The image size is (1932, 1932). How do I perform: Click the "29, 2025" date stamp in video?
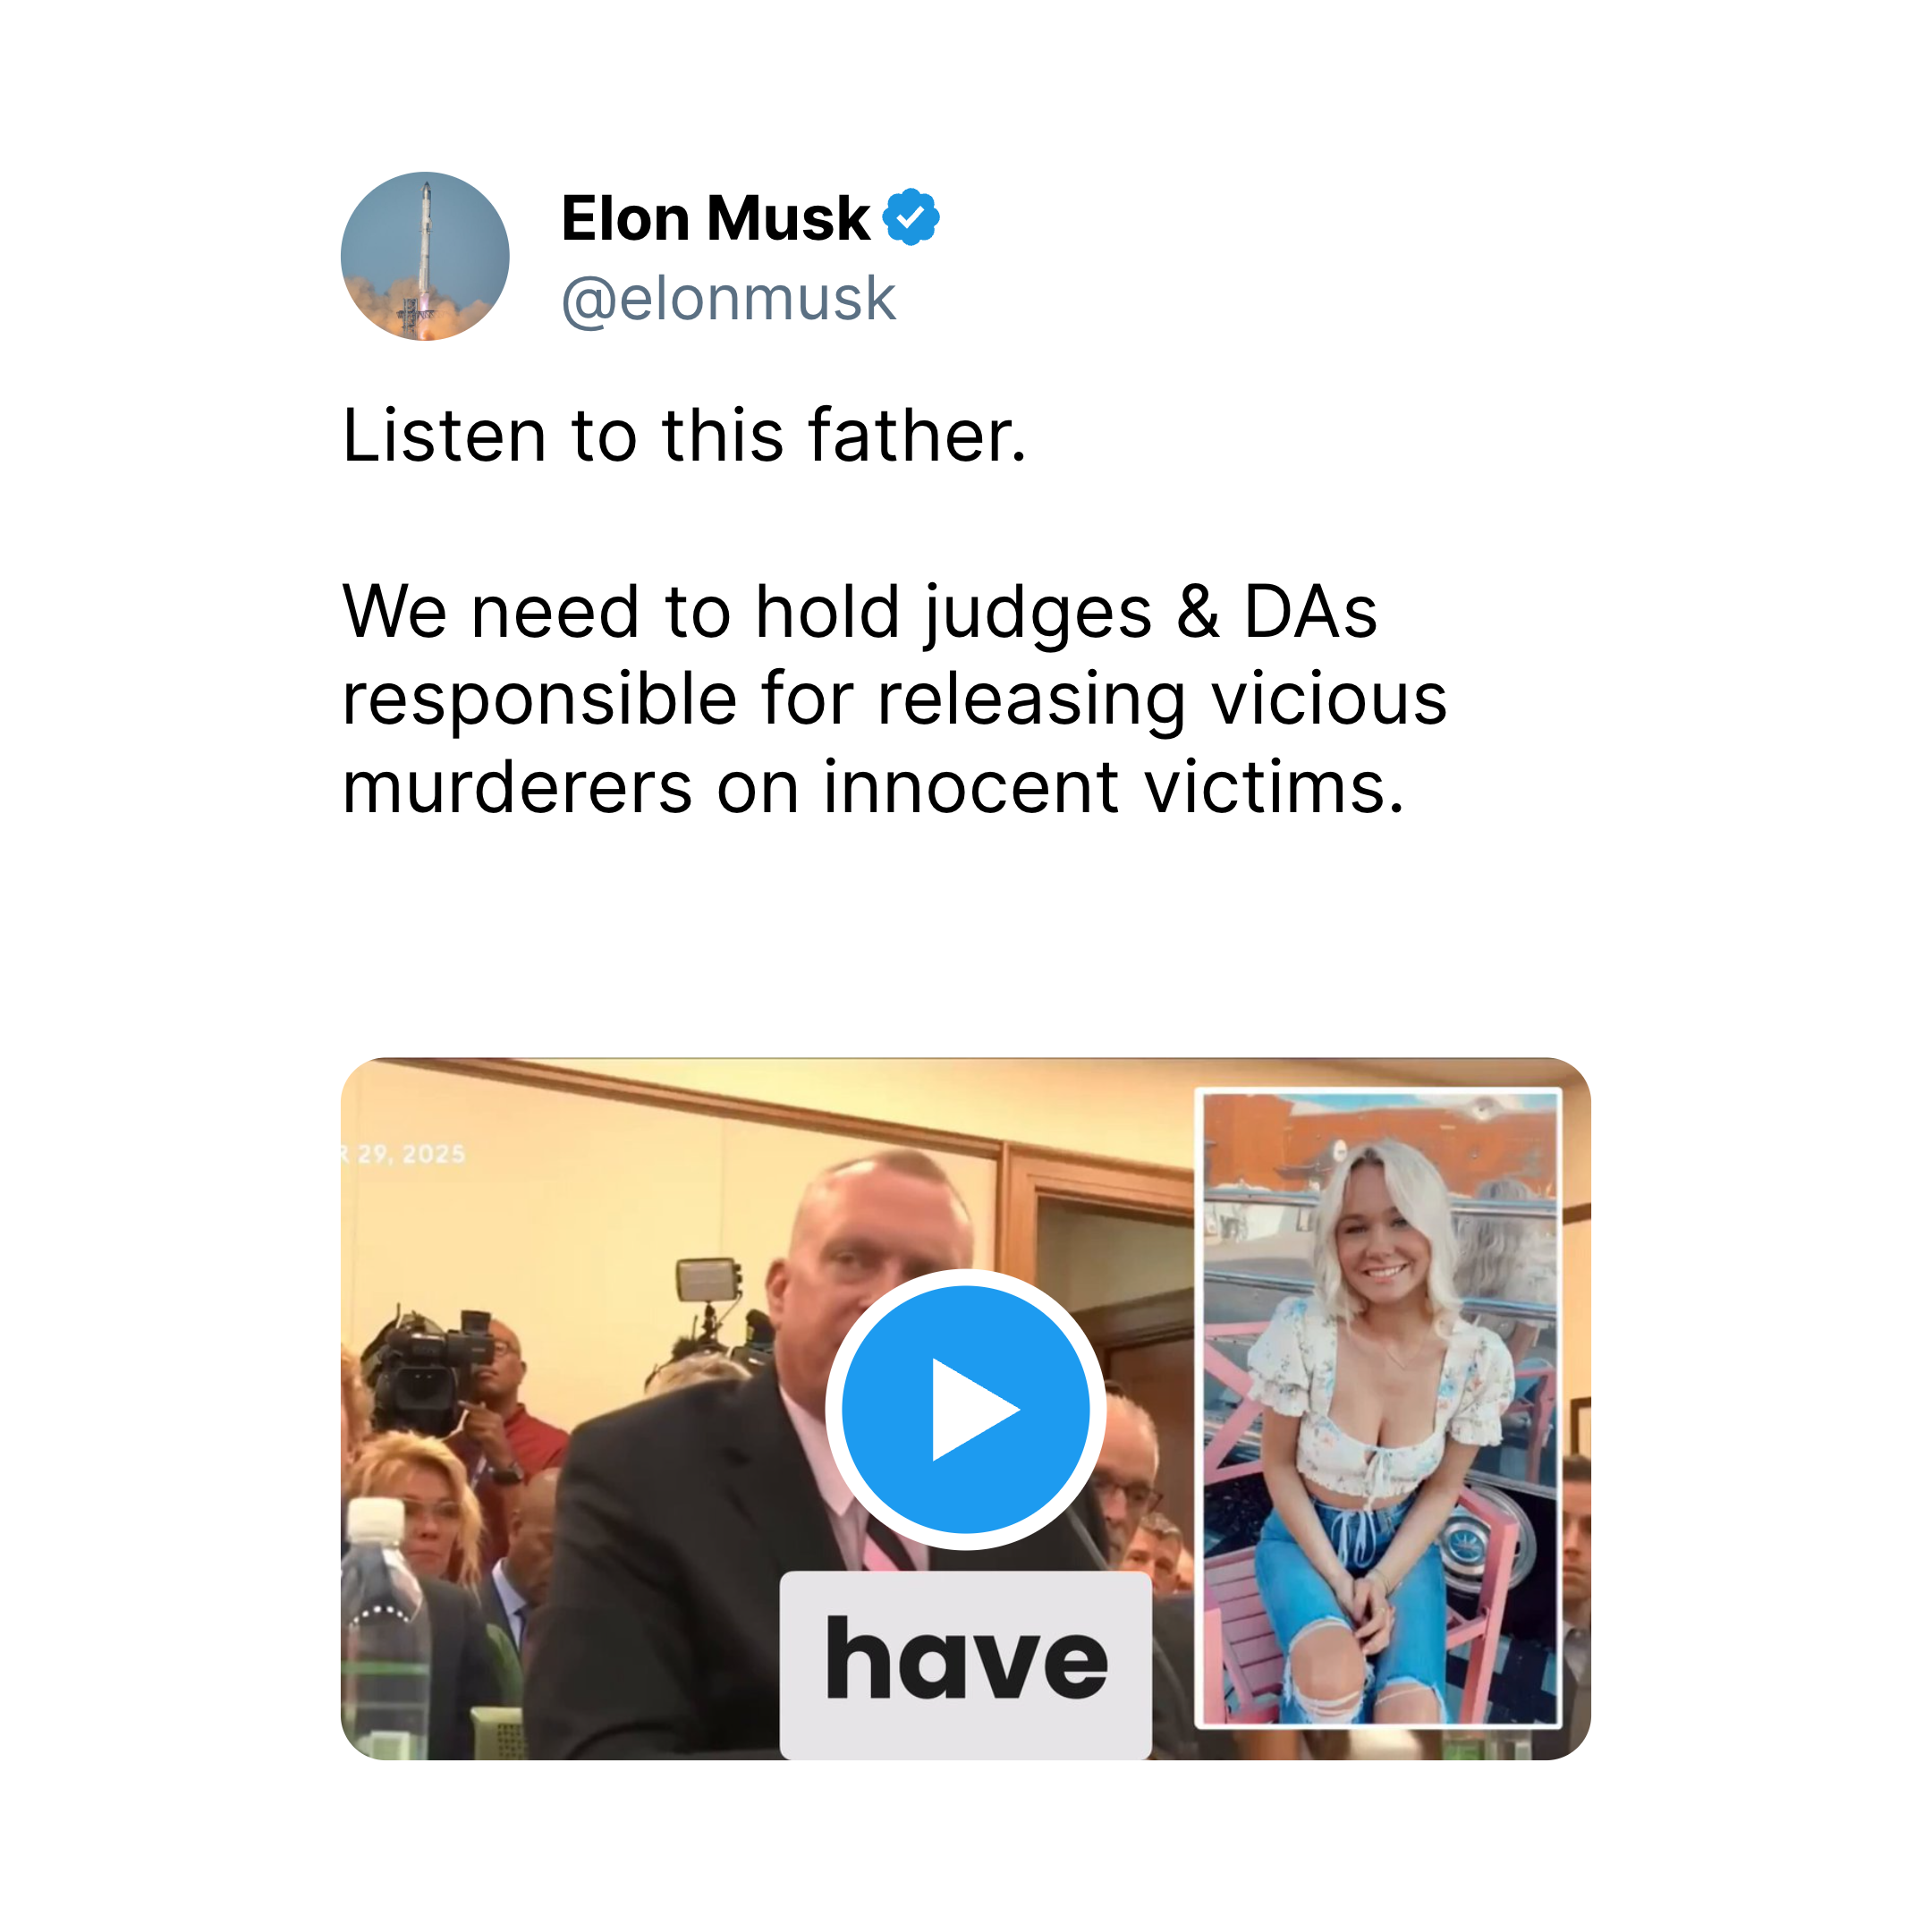click(408, 1154)
